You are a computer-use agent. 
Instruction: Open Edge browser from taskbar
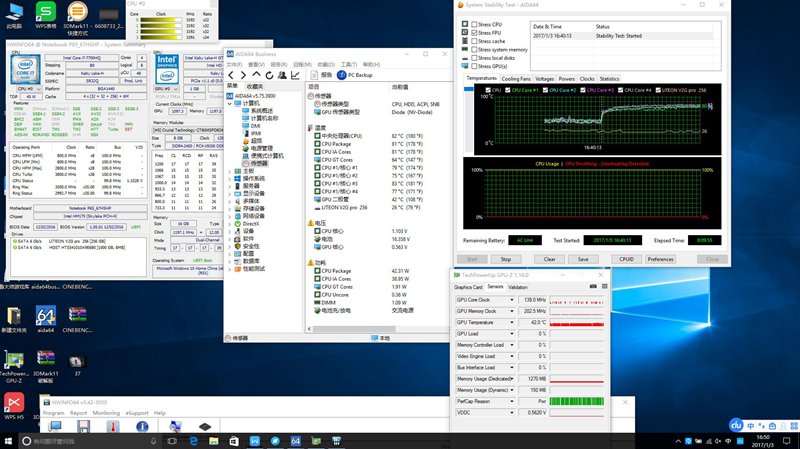pos(193,441)
